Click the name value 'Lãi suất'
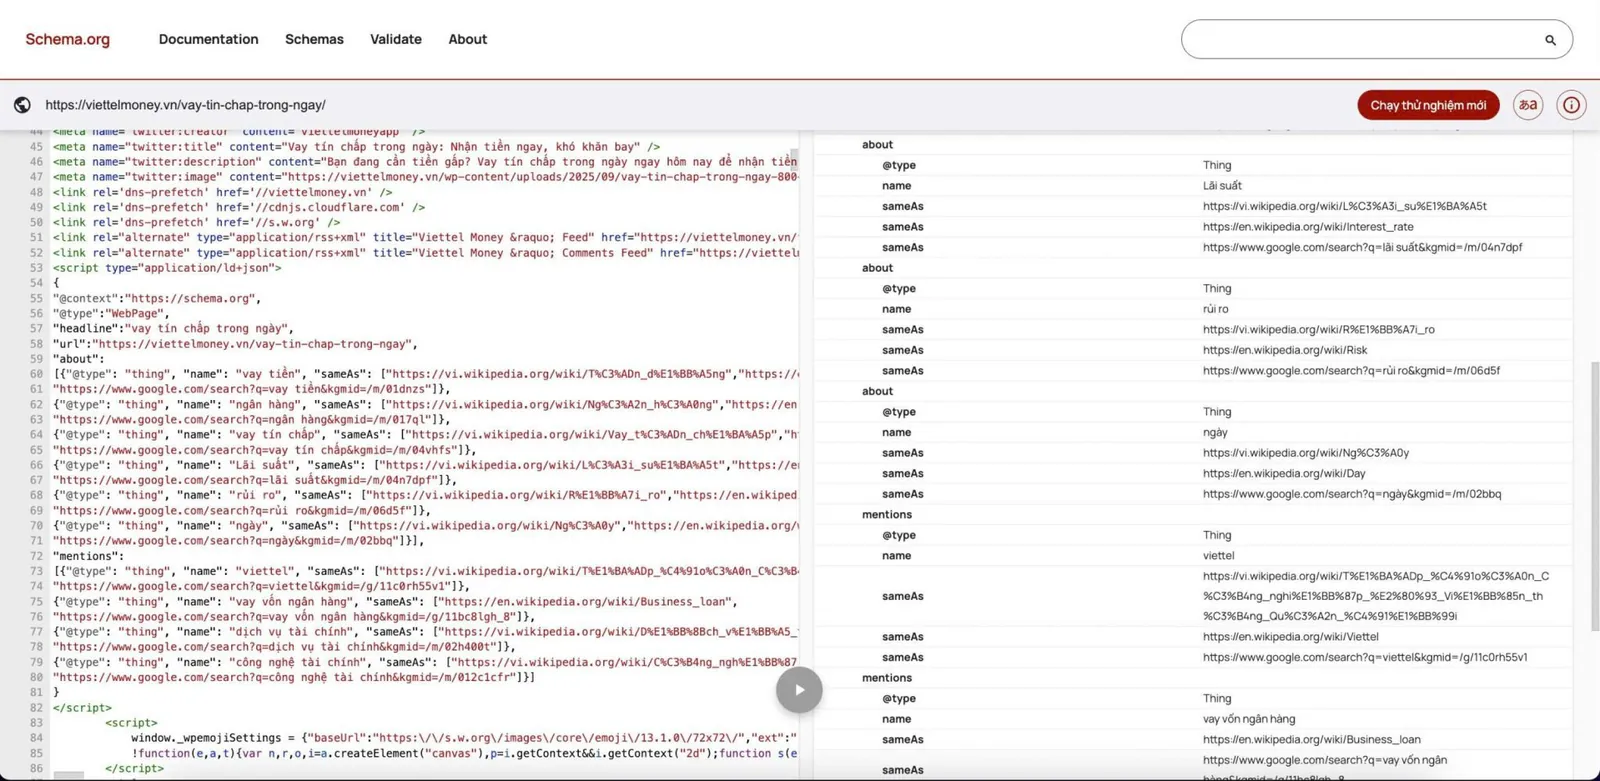1600x781 pixels. pos(1222,186)
